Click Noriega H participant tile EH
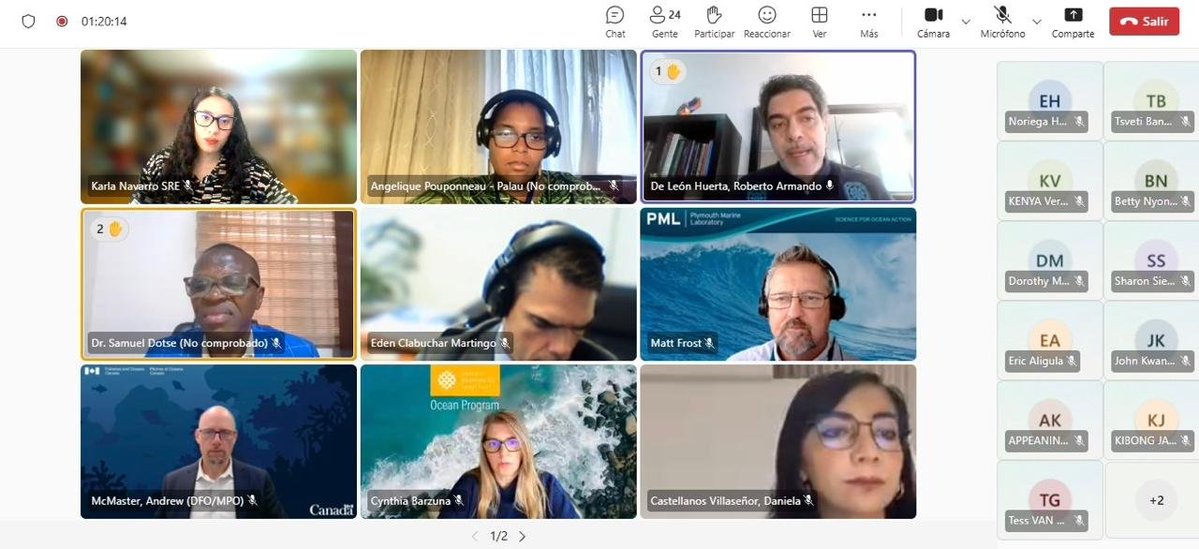The image size is (1199, 549). click(1050, 100)
